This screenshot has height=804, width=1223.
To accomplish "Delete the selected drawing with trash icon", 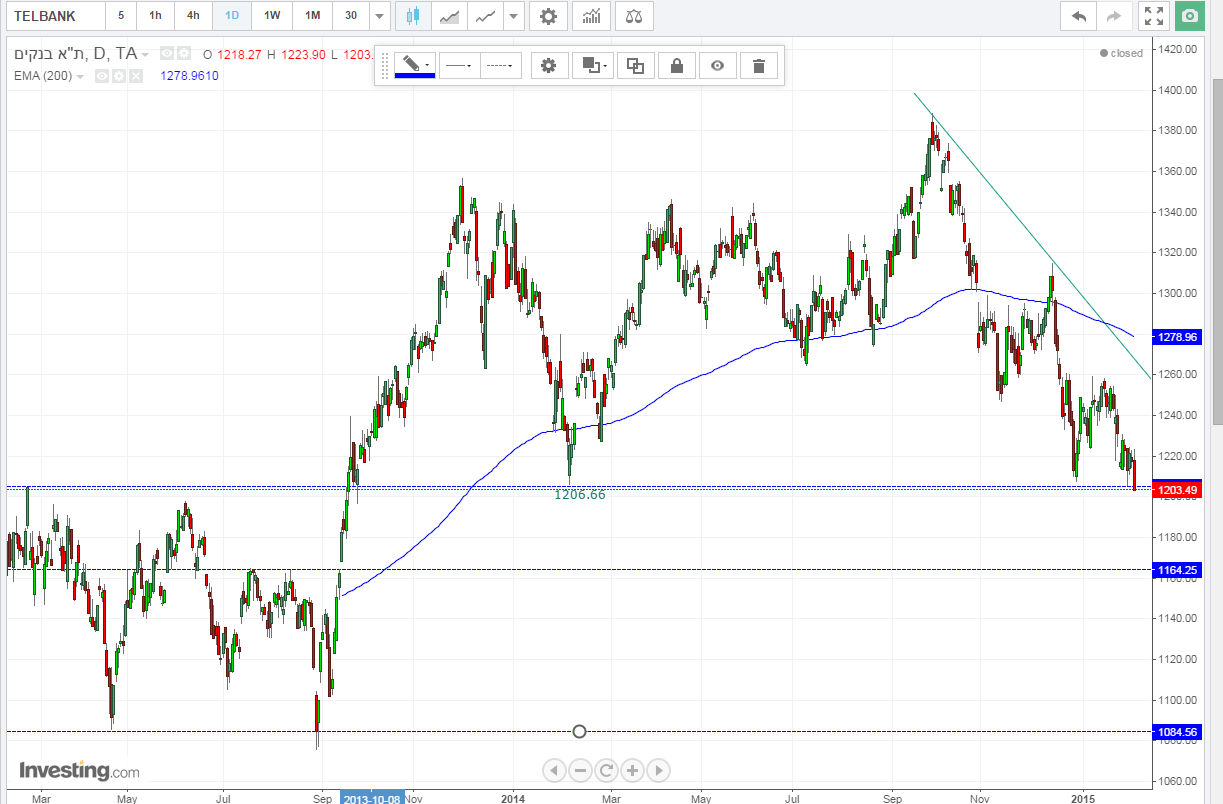I will [x=759, y=66].
